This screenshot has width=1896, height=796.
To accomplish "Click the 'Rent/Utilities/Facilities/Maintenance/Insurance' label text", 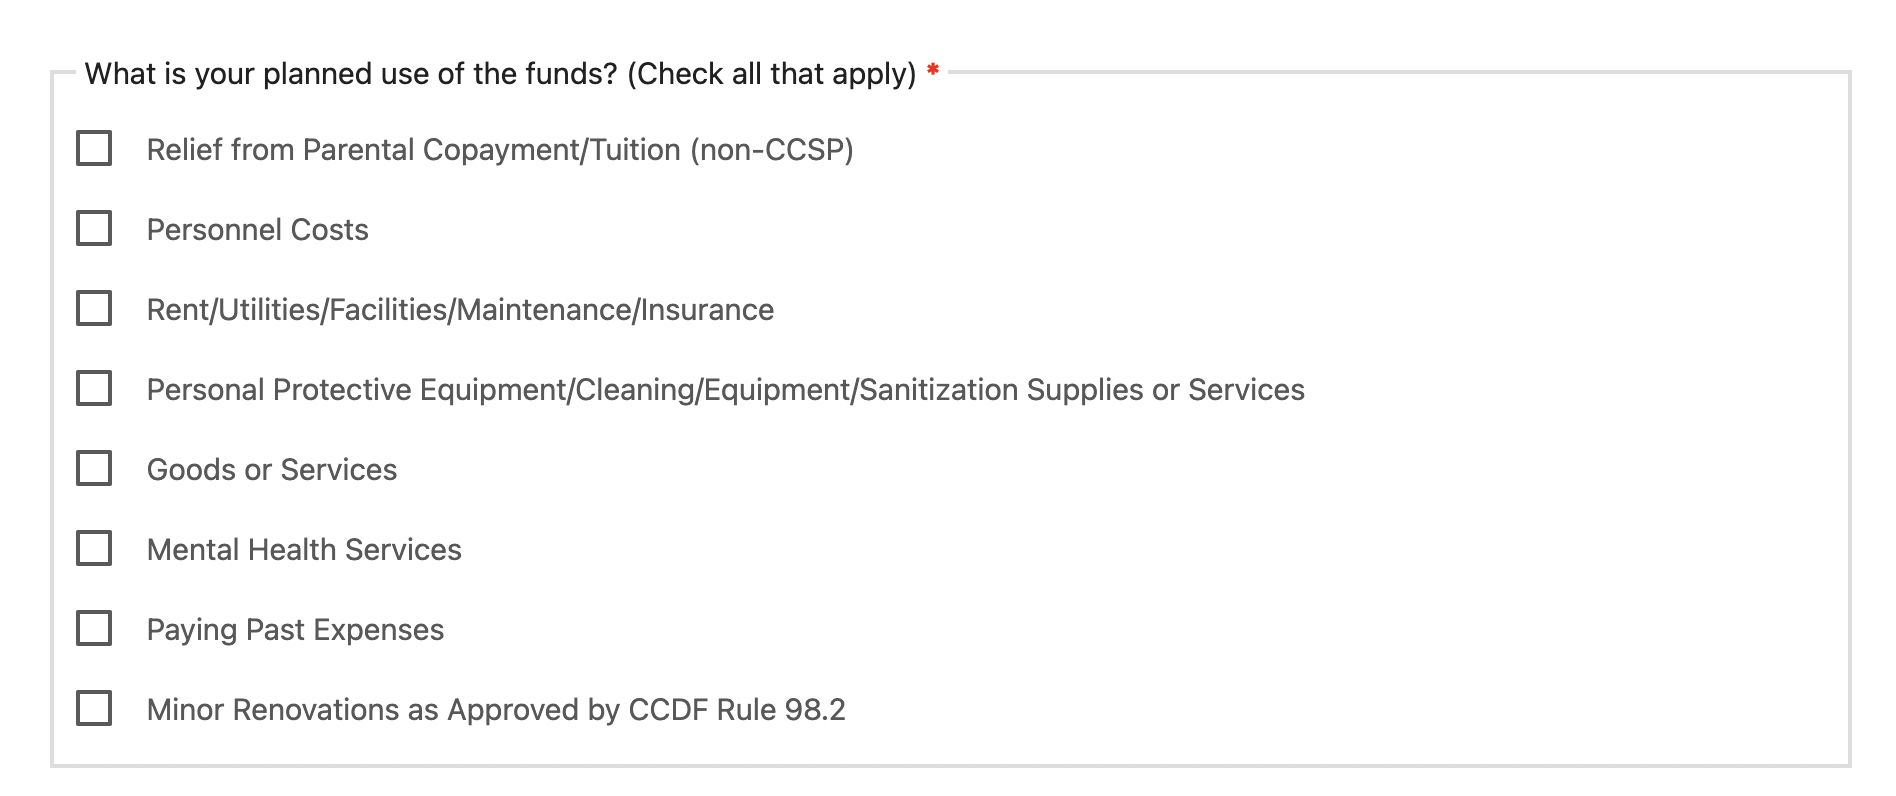I will [x=460, y=310].
